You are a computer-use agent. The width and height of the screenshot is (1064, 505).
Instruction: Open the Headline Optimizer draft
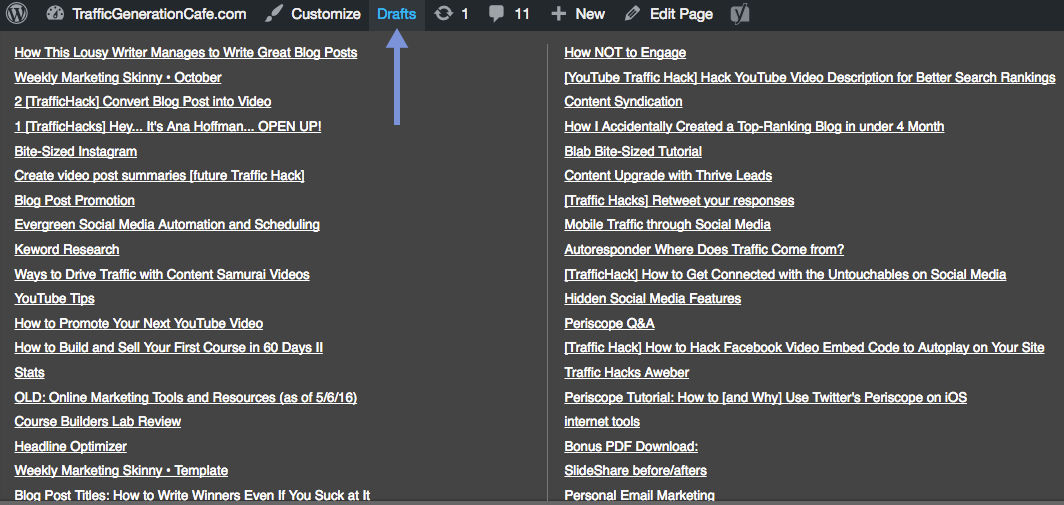71,446
